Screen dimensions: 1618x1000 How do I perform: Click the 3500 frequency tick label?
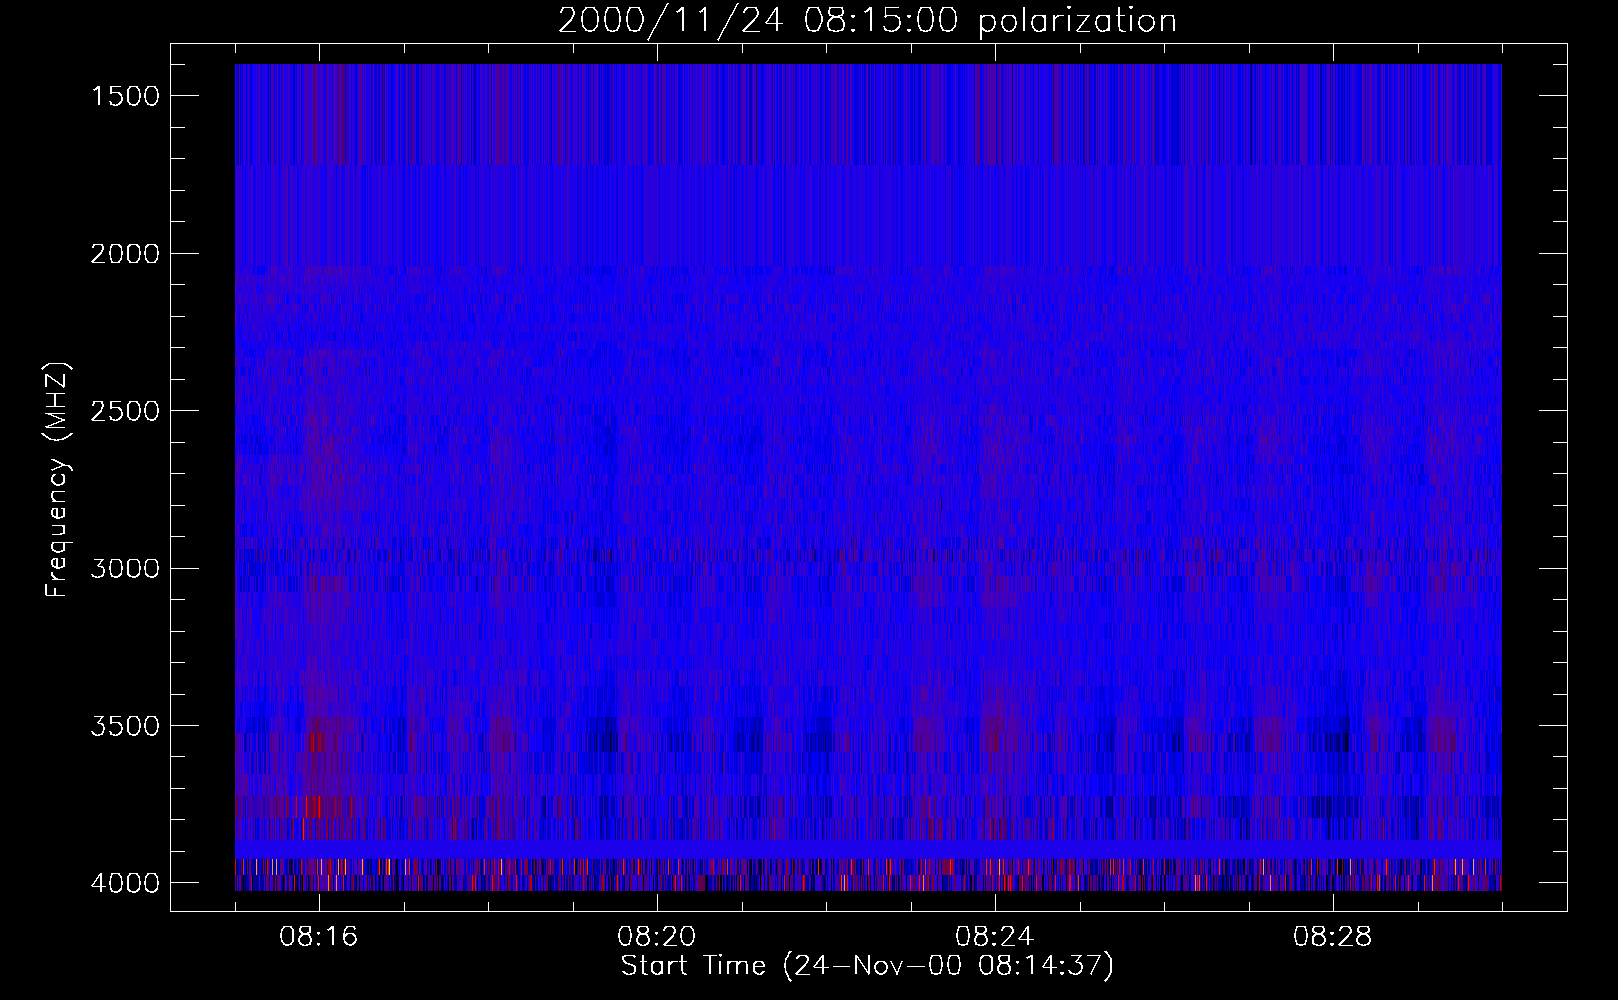(x=125, y=726)
